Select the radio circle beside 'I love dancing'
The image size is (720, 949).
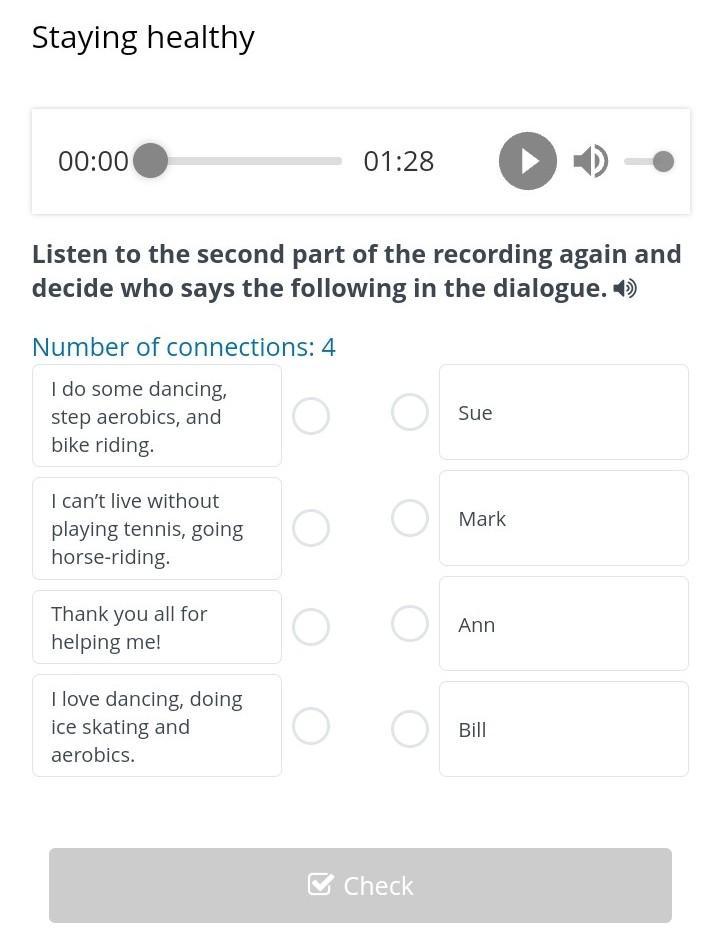point(311,725)
